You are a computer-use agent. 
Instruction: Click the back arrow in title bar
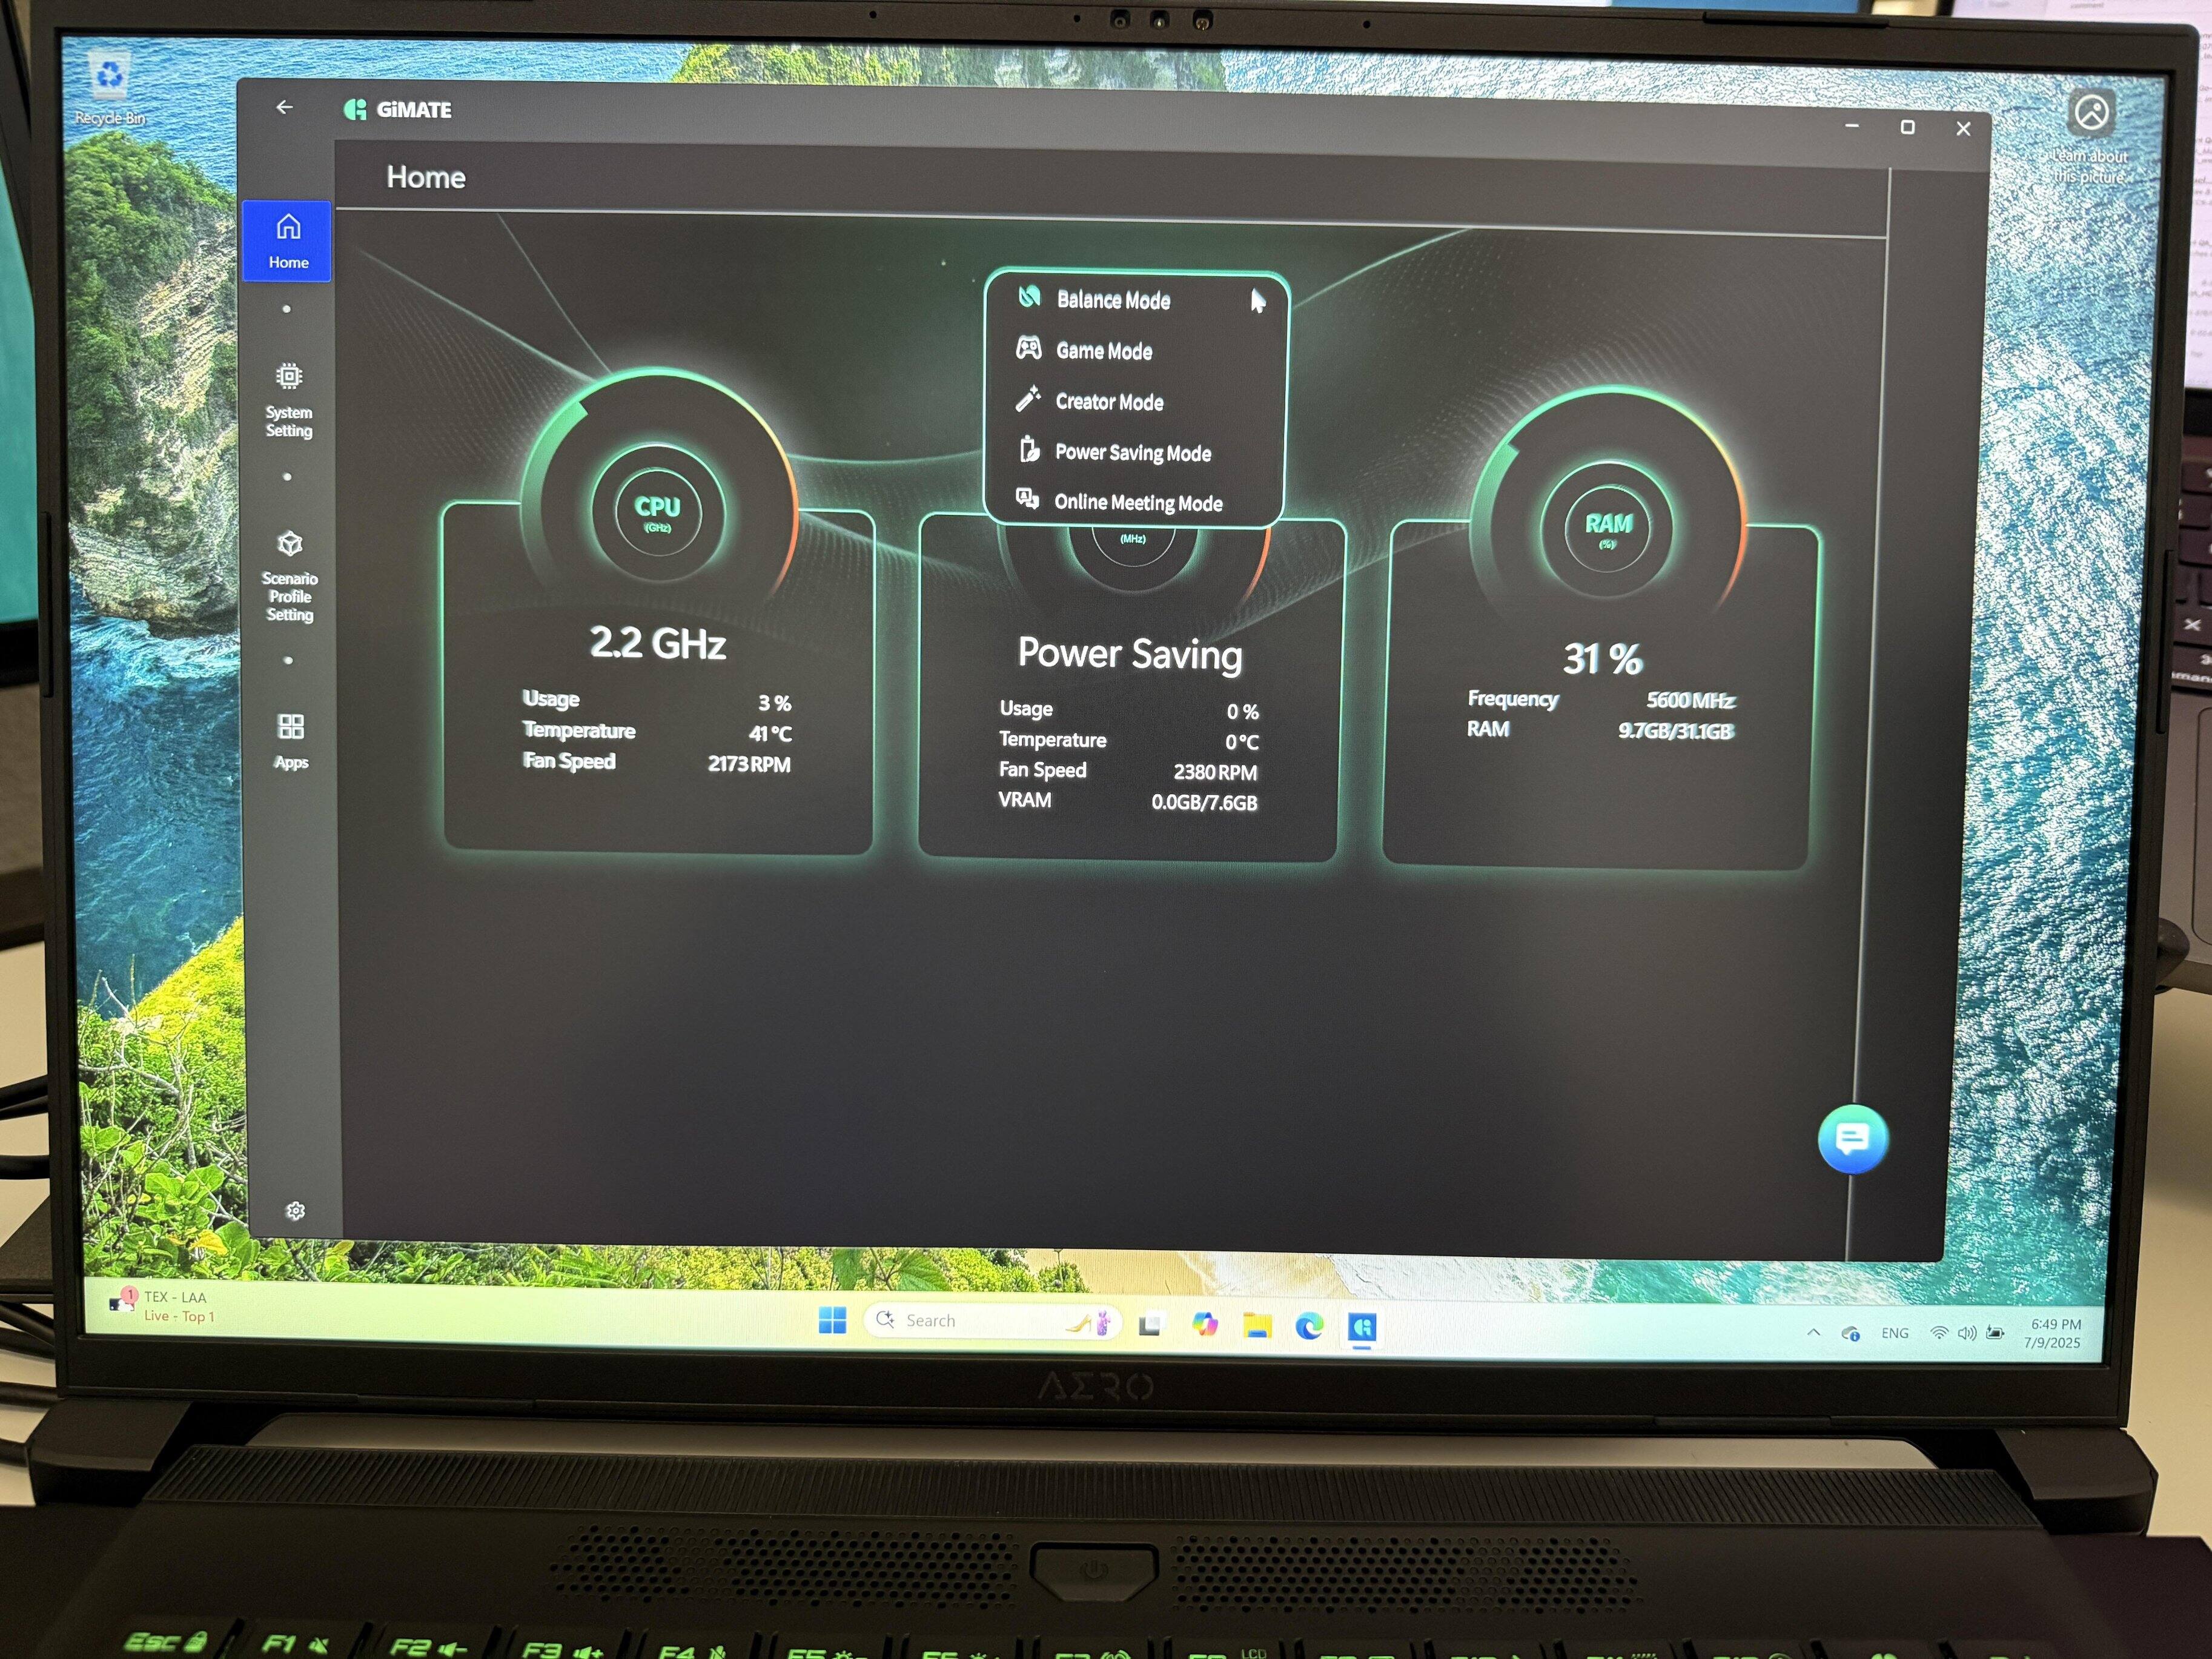285,107
